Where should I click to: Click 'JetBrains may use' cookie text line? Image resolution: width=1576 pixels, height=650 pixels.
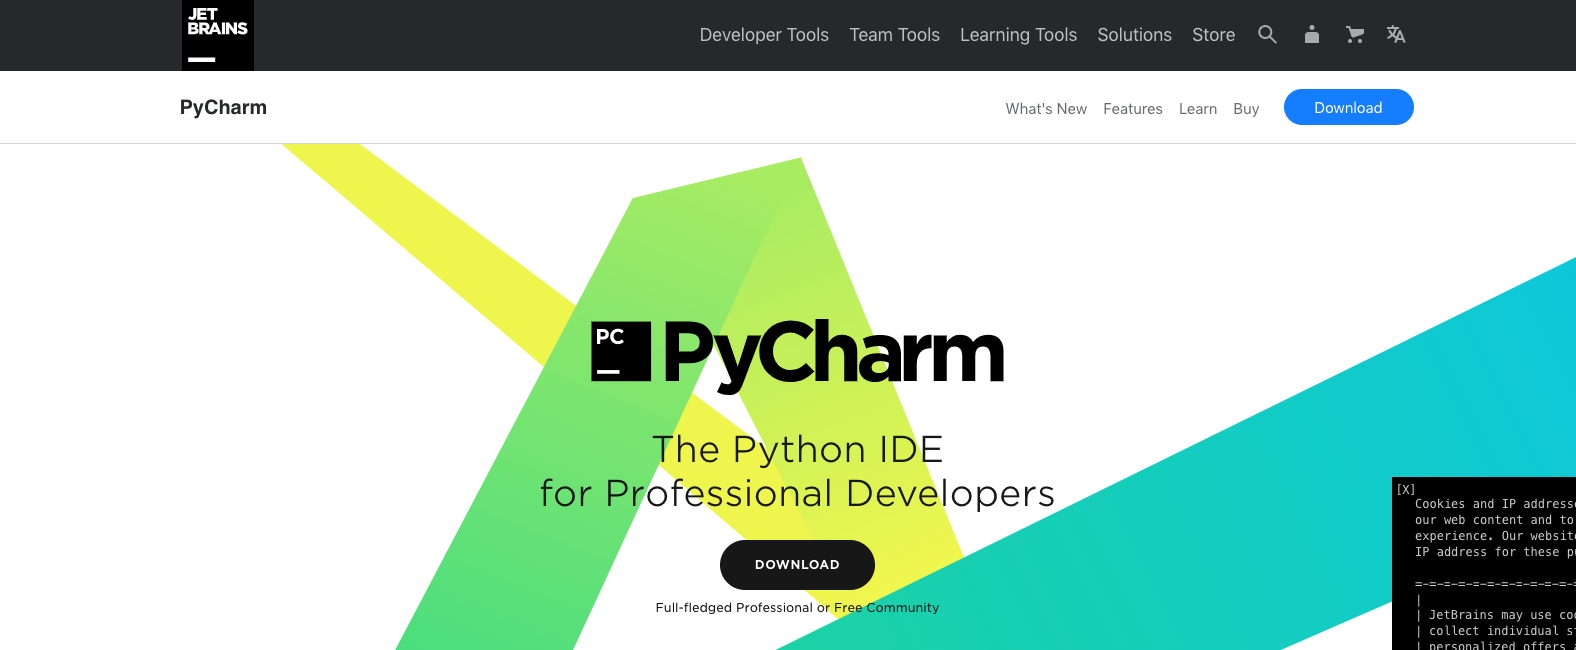pyautogui.click(x=1502, y=615)
